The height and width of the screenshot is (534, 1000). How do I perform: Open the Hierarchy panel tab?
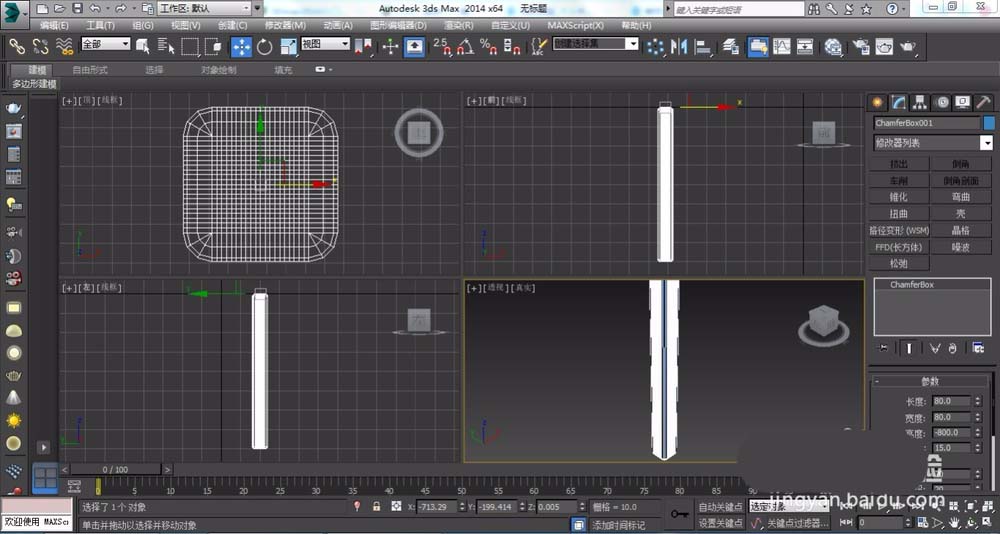(920, 102)
